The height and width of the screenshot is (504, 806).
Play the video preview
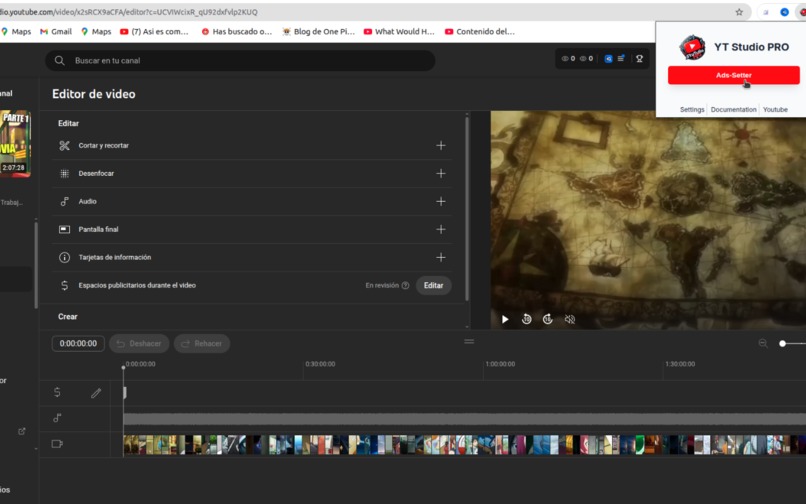pyautogui.click(x=505, y=319)
